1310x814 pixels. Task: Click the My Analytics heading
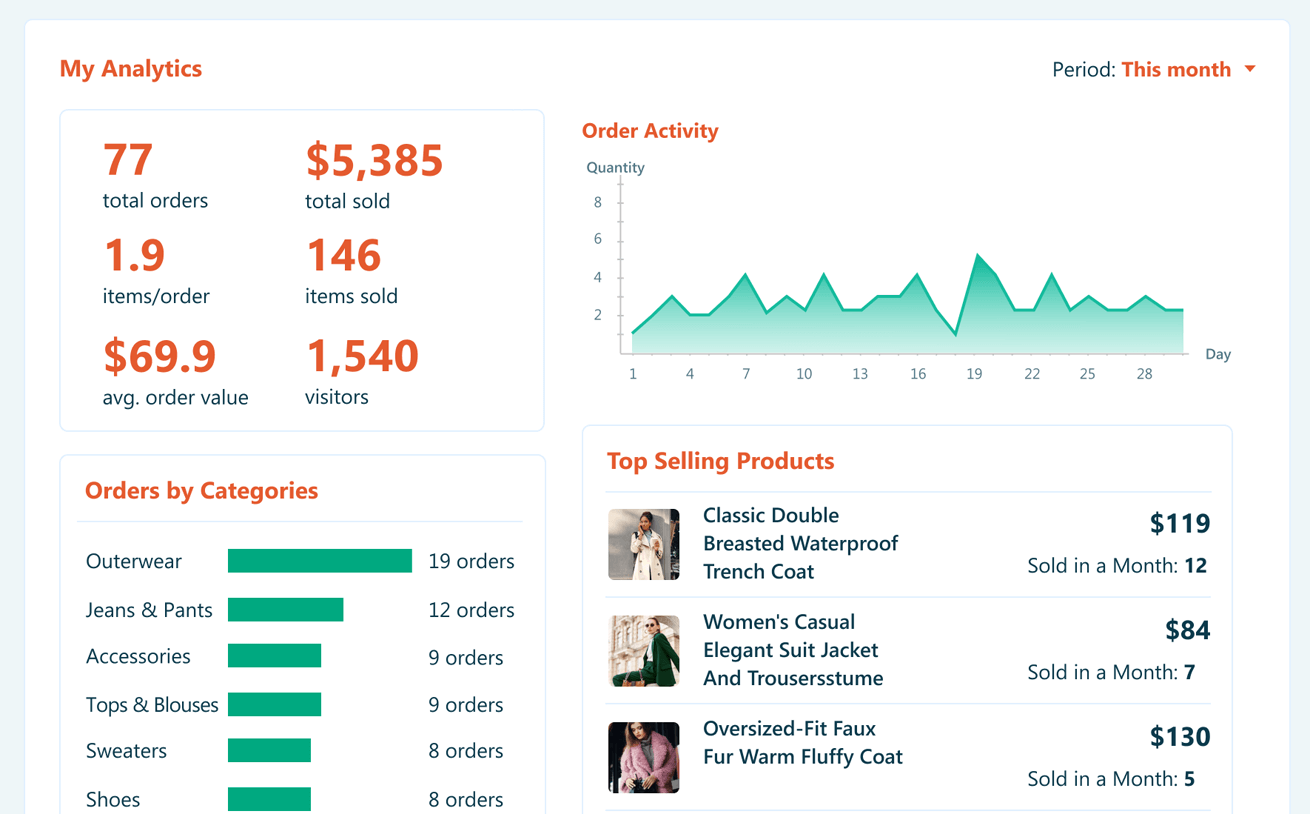[x=131, y=68]
